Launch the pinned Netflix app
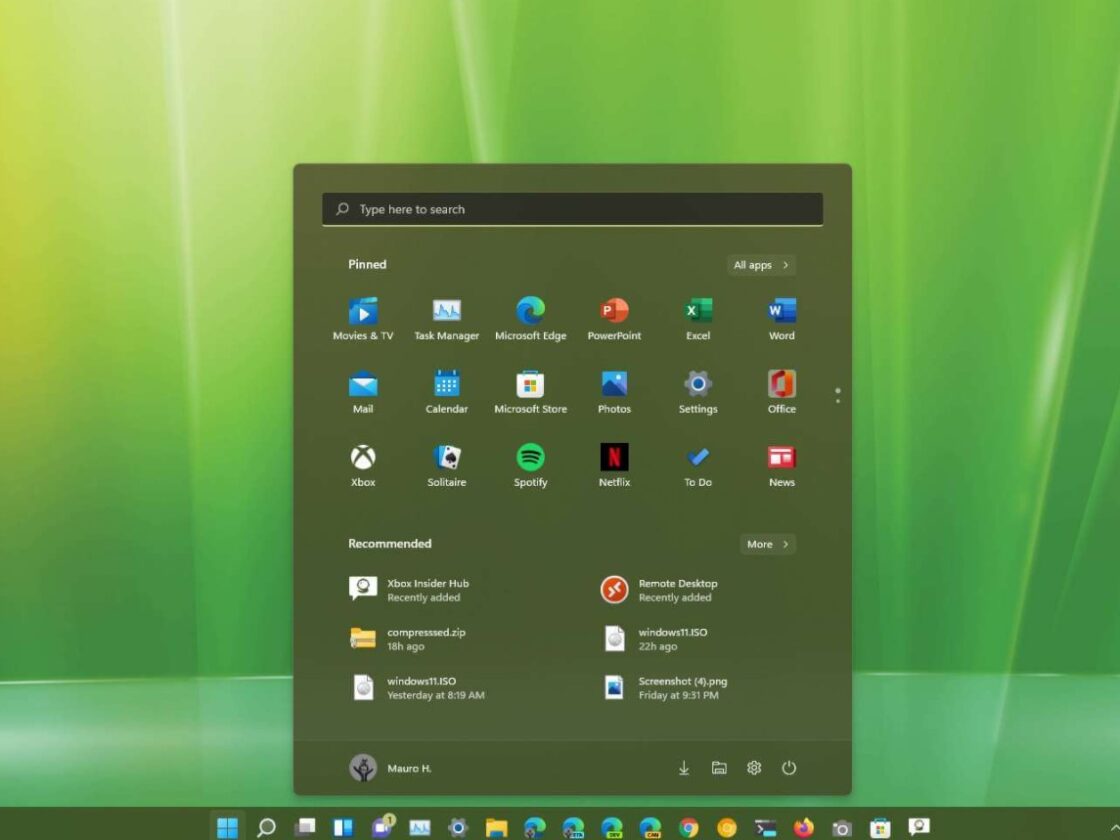Image resolution: width=1120 pixels, height=840 pixels. 614,466
